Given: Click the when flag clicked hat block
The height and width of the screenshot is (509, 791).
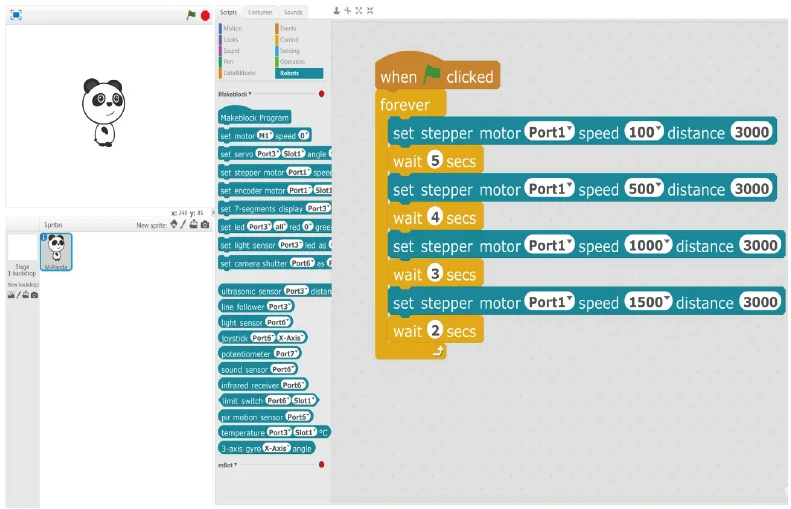Looking at the screenshot, I should (x=437, y=74).
